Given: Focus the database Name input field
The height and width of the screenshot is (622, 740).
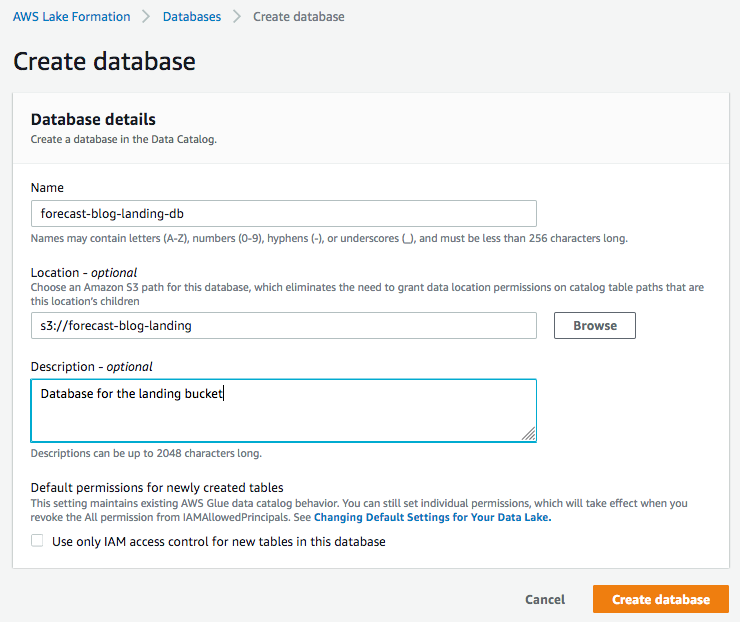Looking at the screenshot, I should pos(284,213).
